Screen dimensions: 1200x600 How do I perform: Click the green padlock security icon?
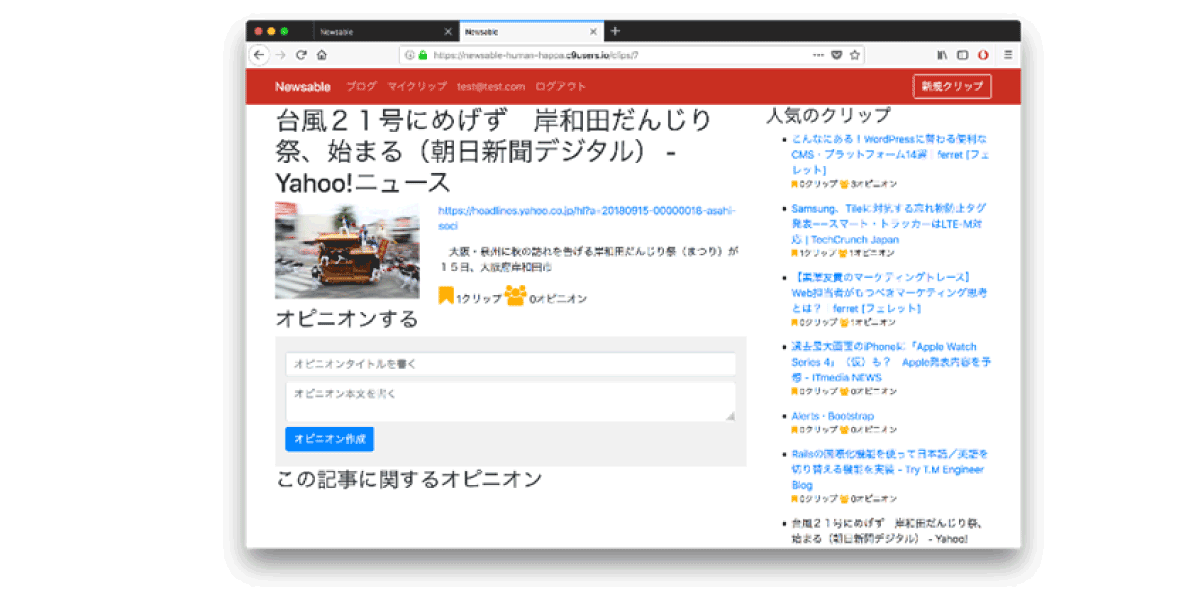click(423, 55)
